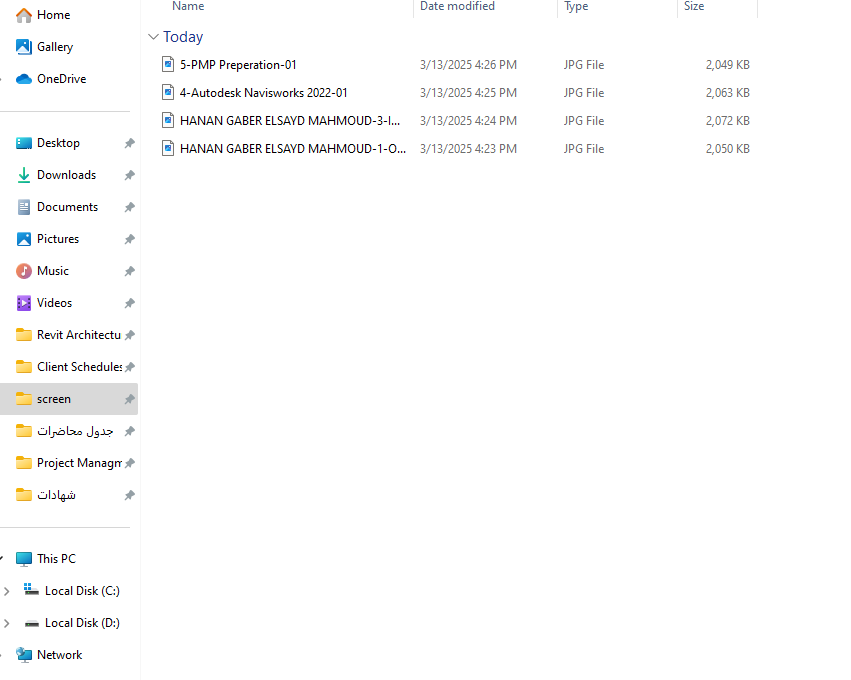
Task: Click the This PC monitor icon
Action: click(24, 560)
